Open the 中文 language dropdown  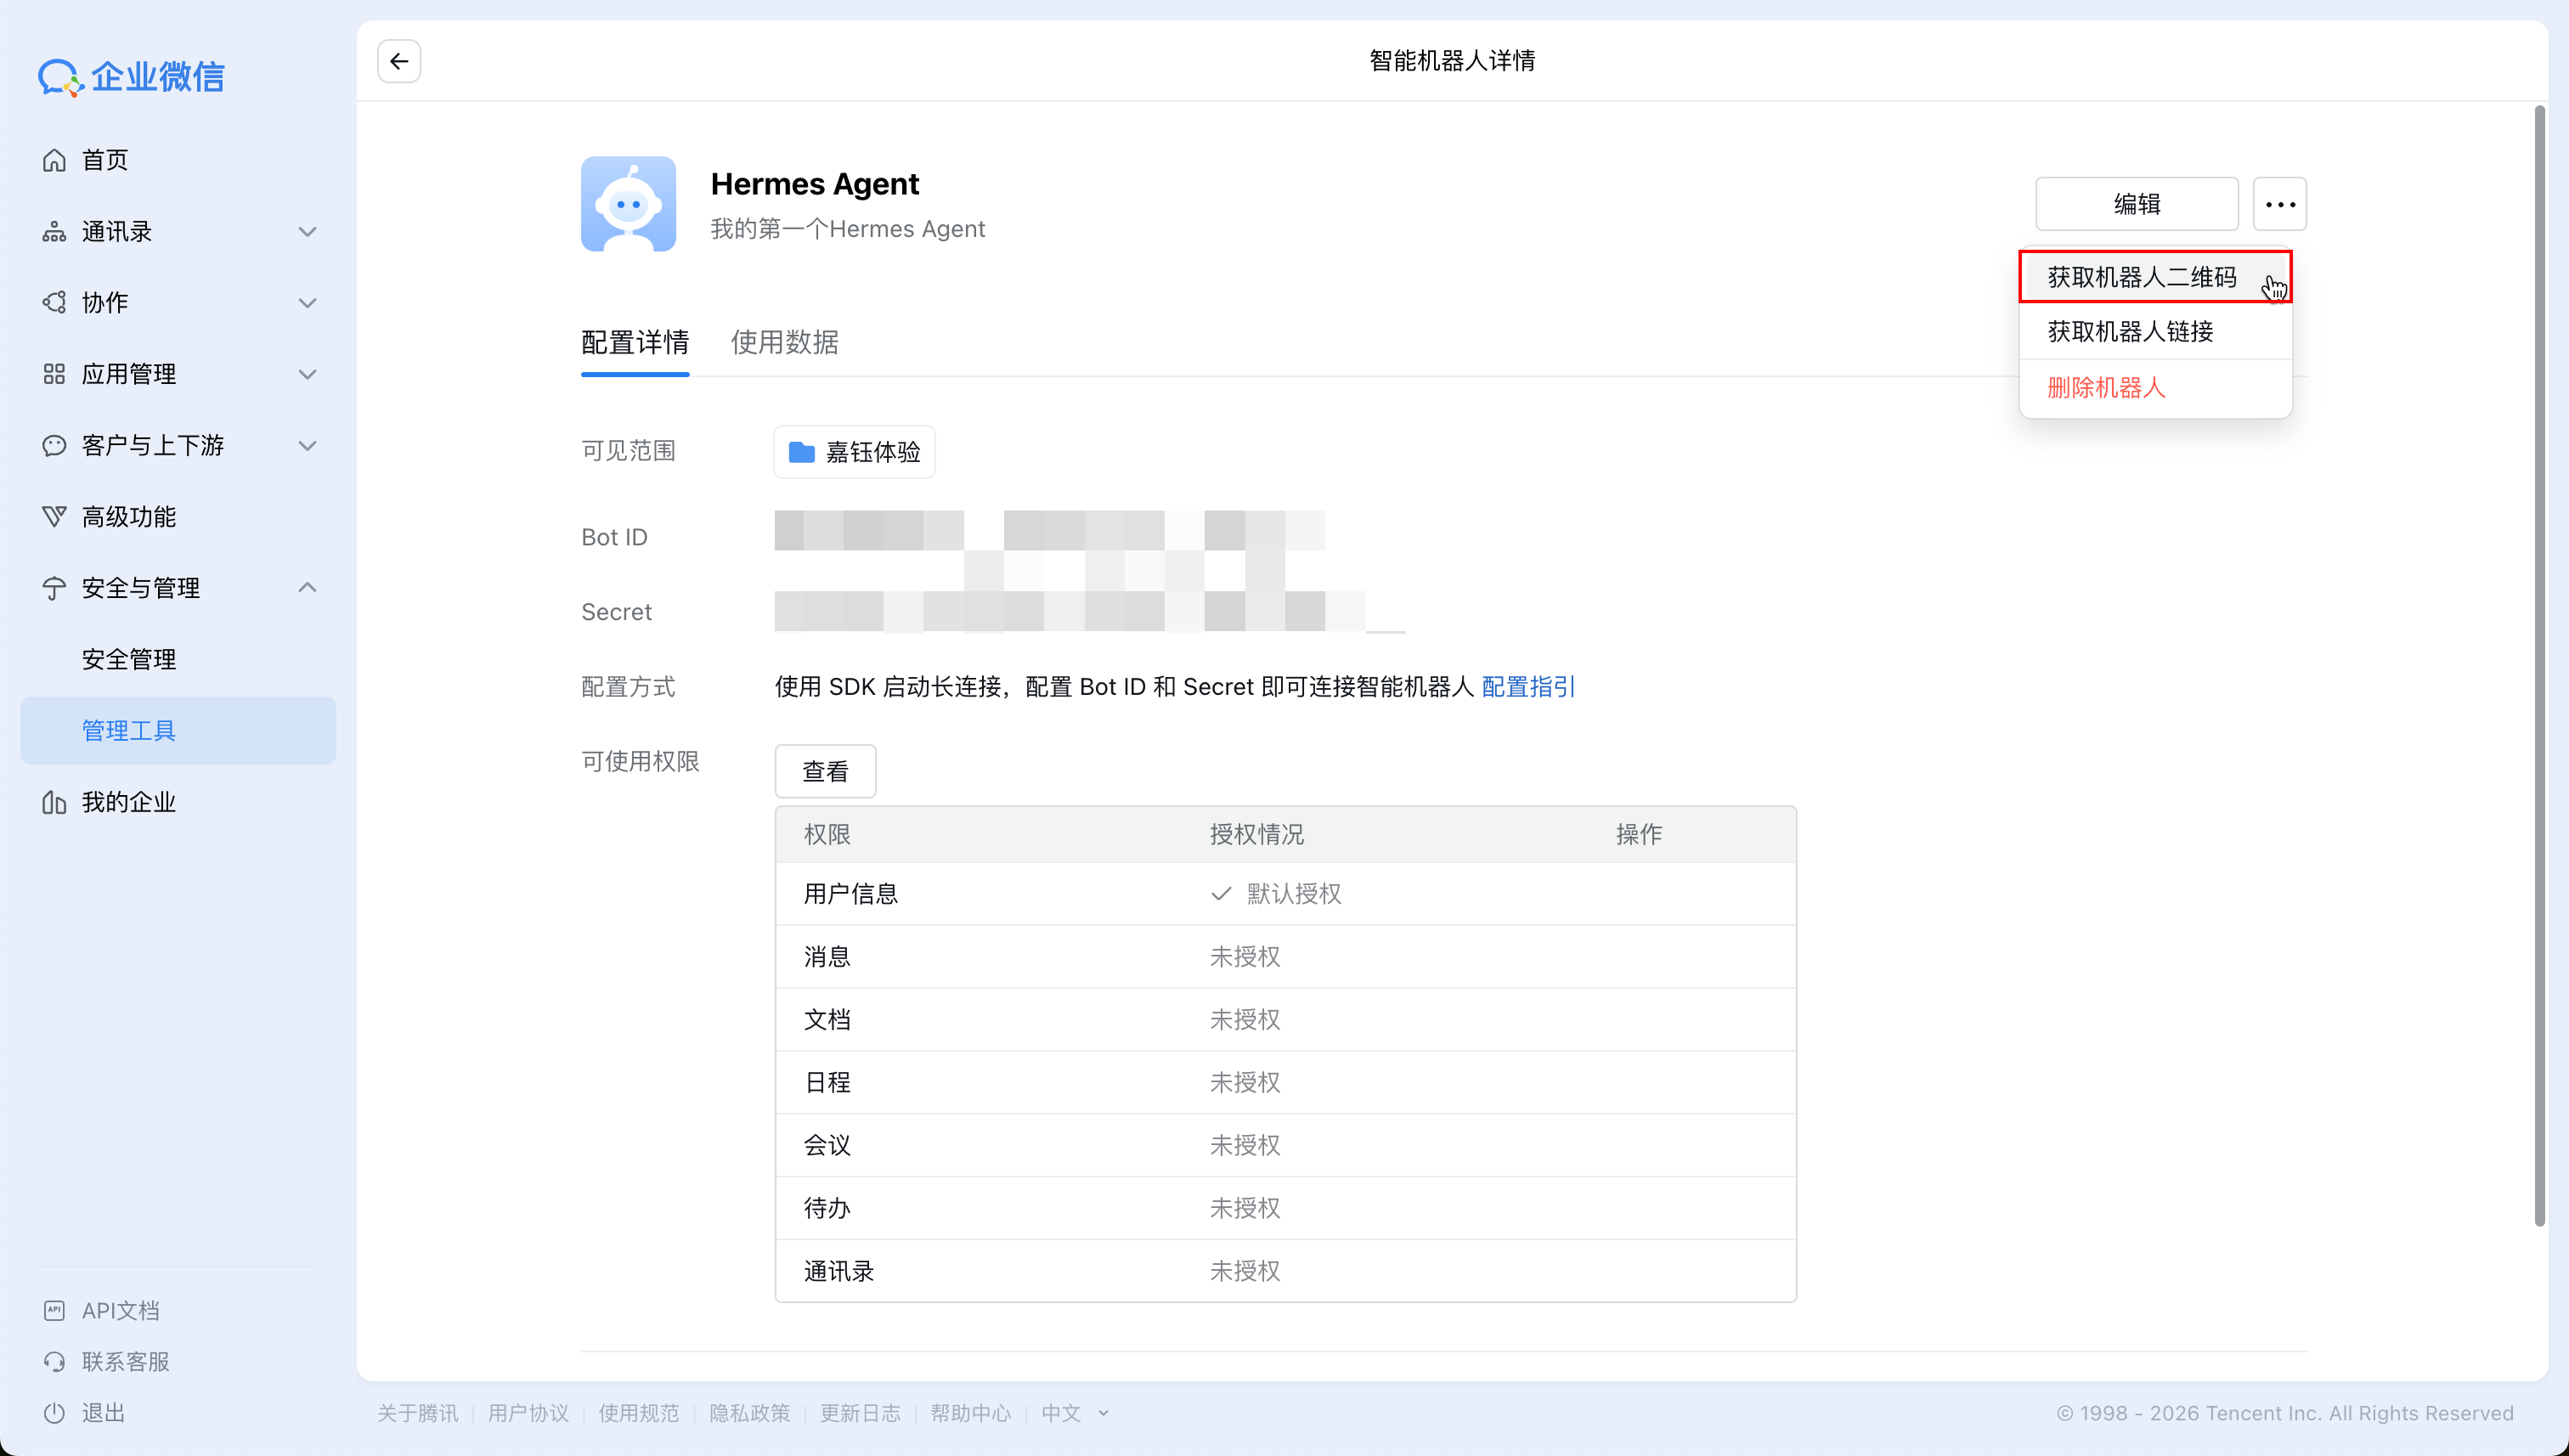[x=1075, y=1413]
